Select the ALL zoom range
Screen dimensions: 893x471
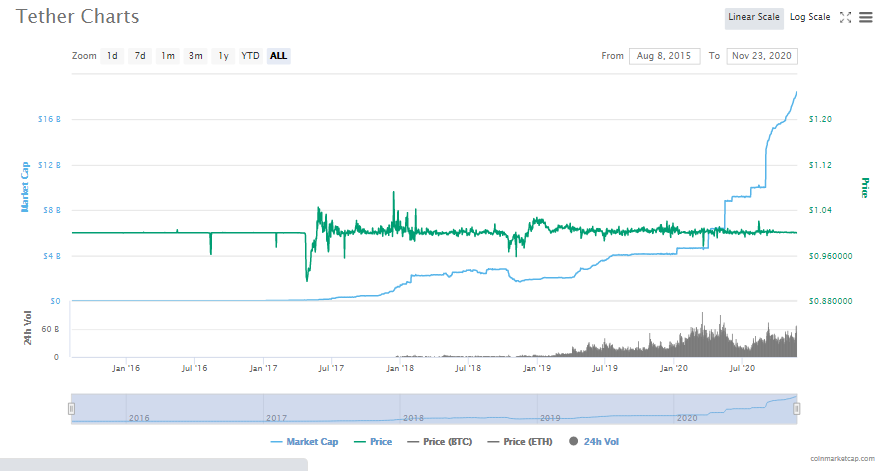pos(278,56)
